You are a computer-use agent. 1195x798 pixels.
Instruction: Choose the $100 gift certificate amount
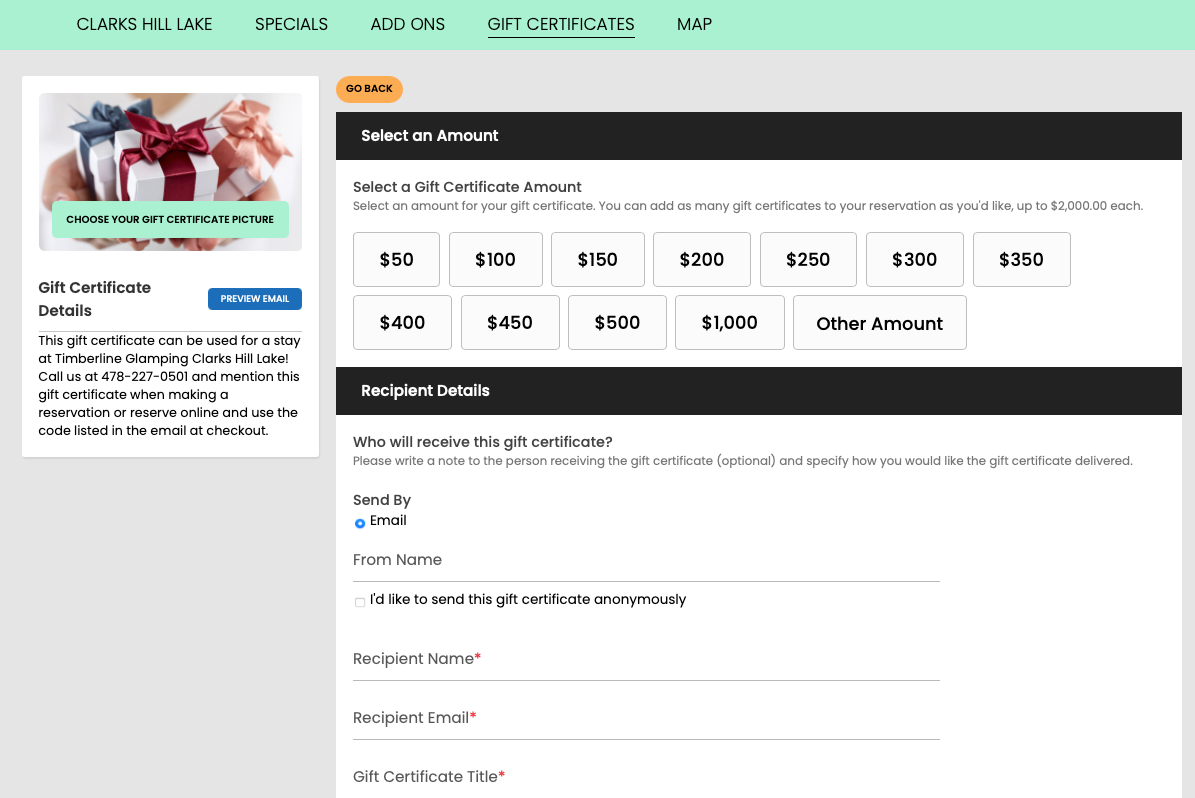495,259
